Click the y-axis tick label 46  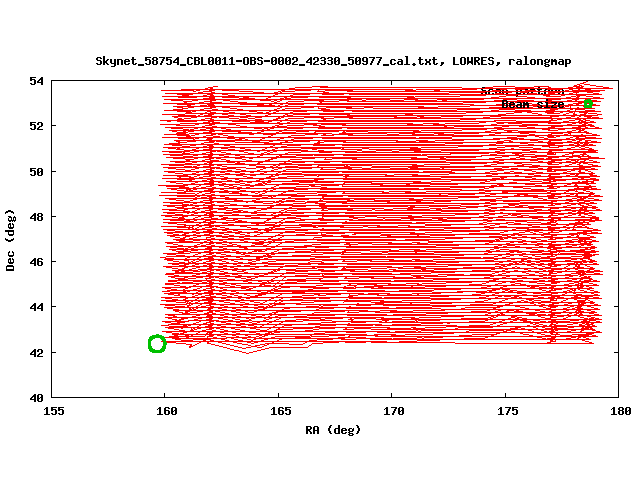pyautogui.click(x=36, y=262)
